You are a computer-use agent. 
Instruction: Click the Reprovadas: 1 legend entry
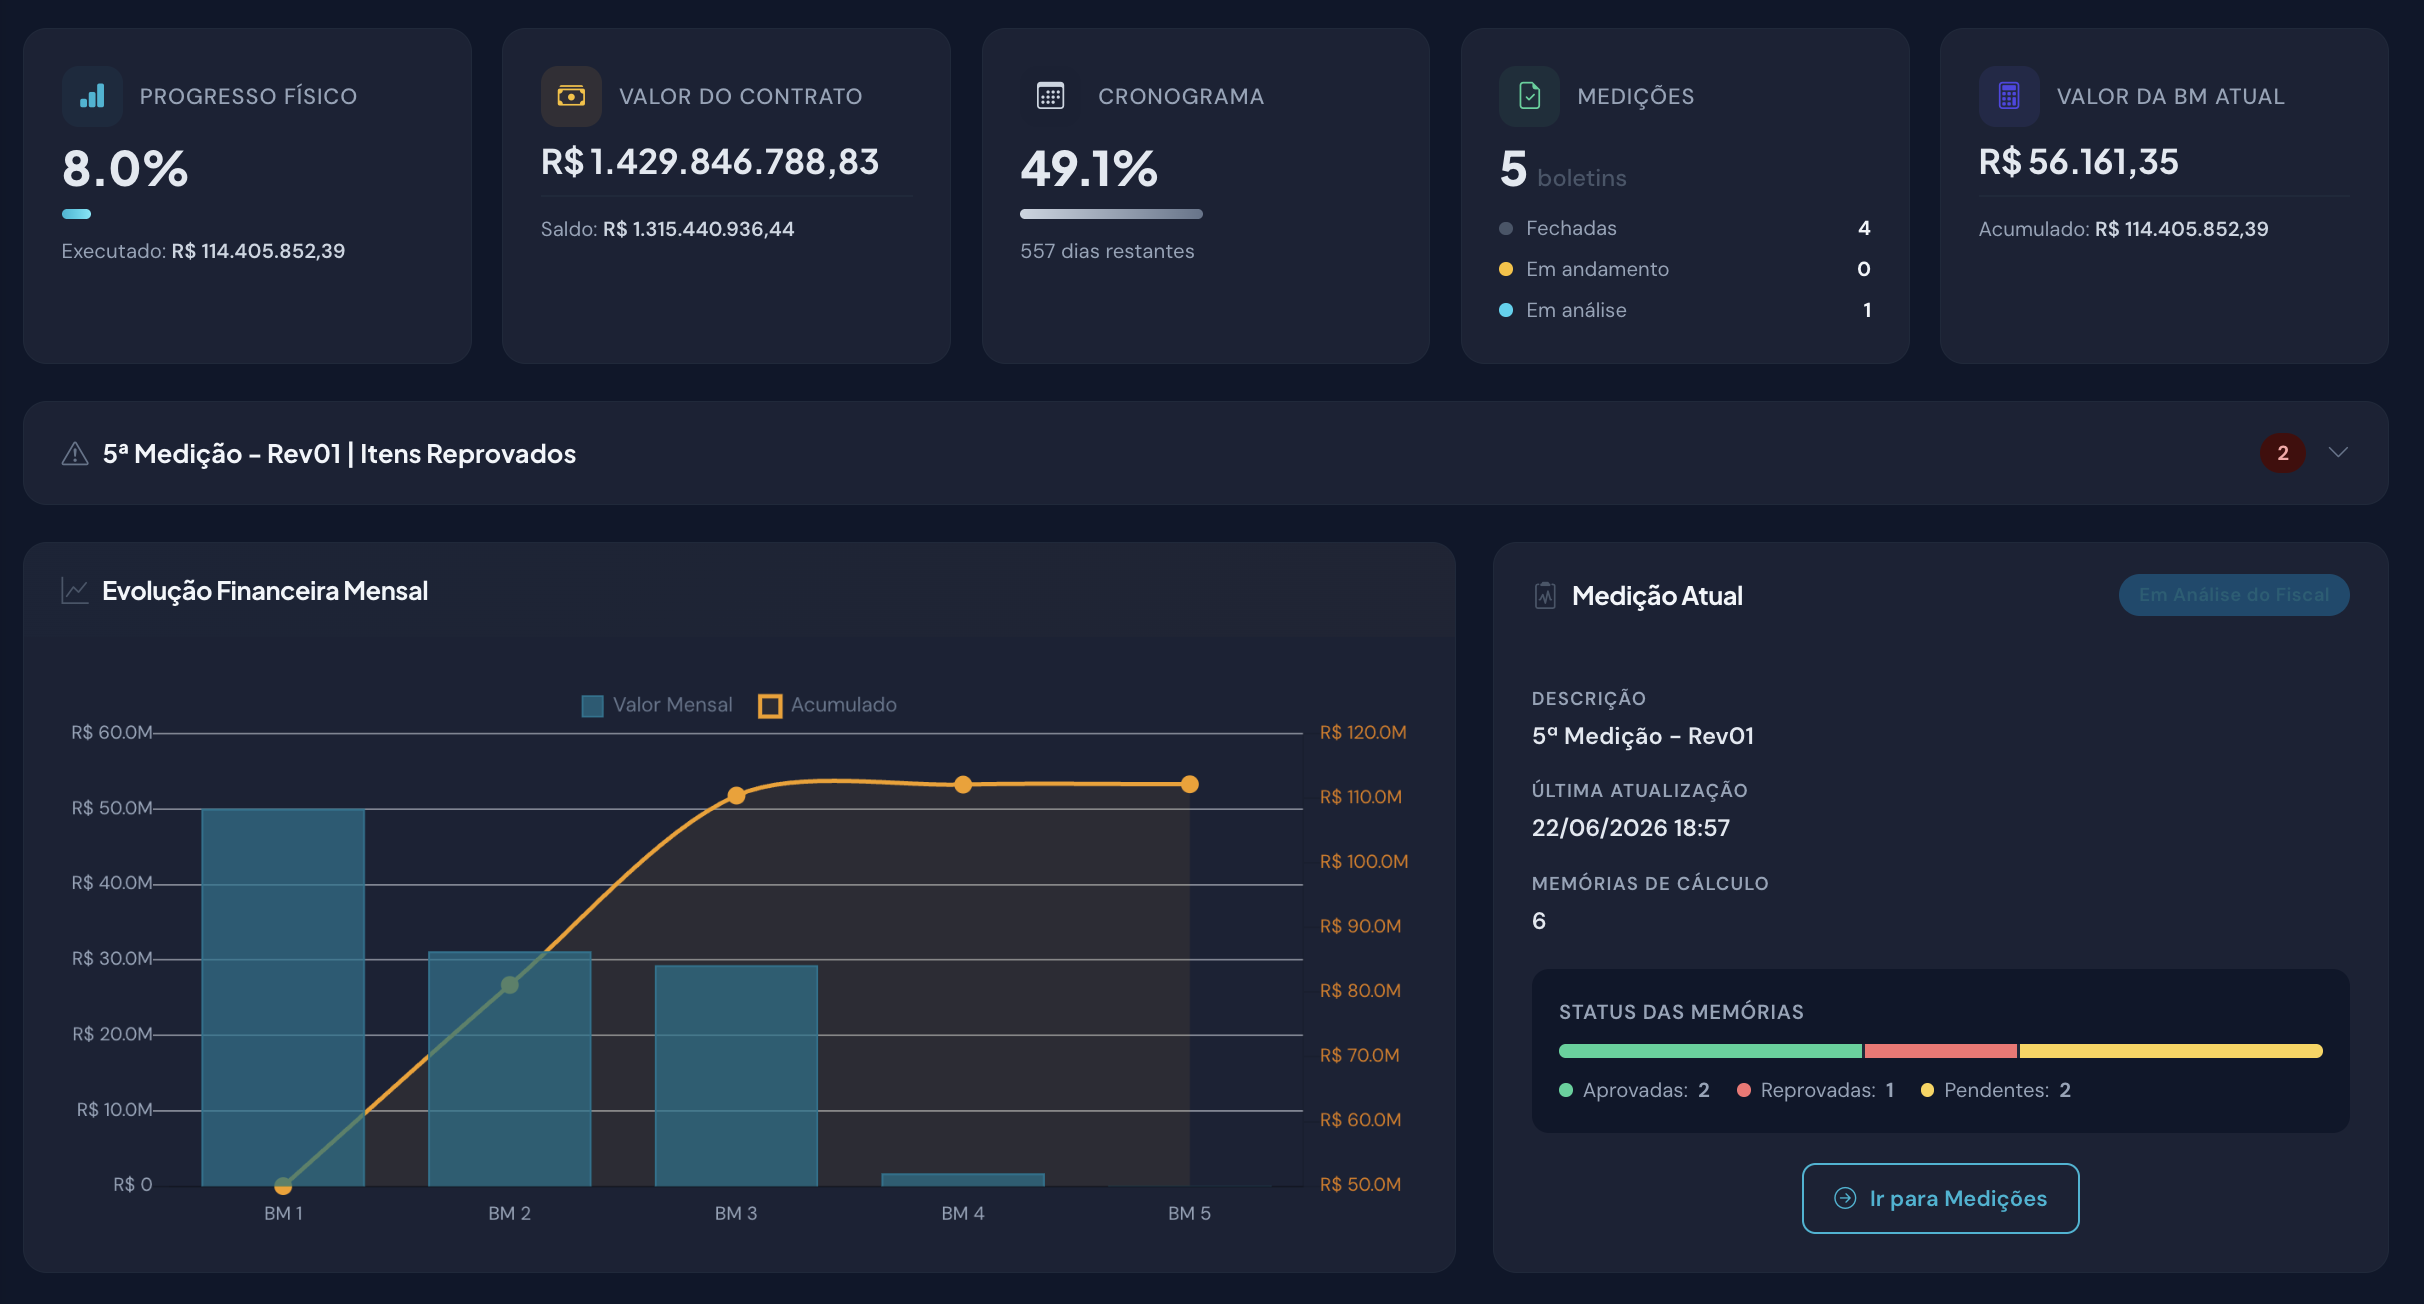[x=1816, y=1090]
